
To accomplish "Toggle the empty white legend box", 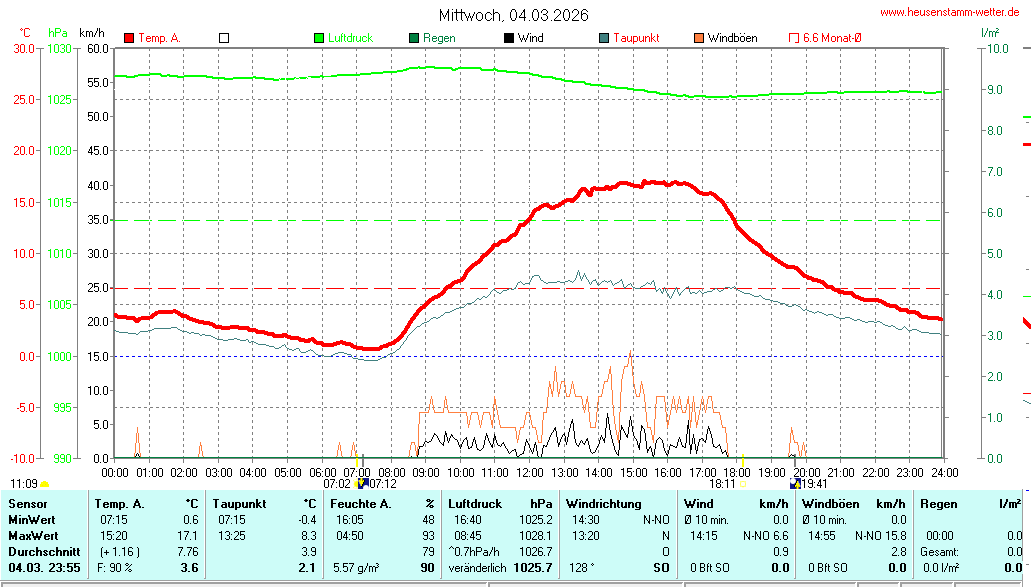I will (224, 38).
